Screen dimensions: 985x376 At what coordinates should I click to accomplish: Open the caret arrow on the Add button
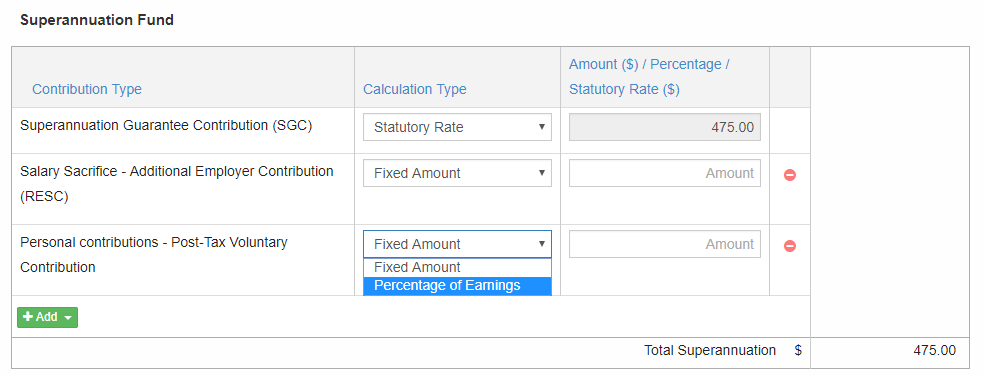coord(67,318)
